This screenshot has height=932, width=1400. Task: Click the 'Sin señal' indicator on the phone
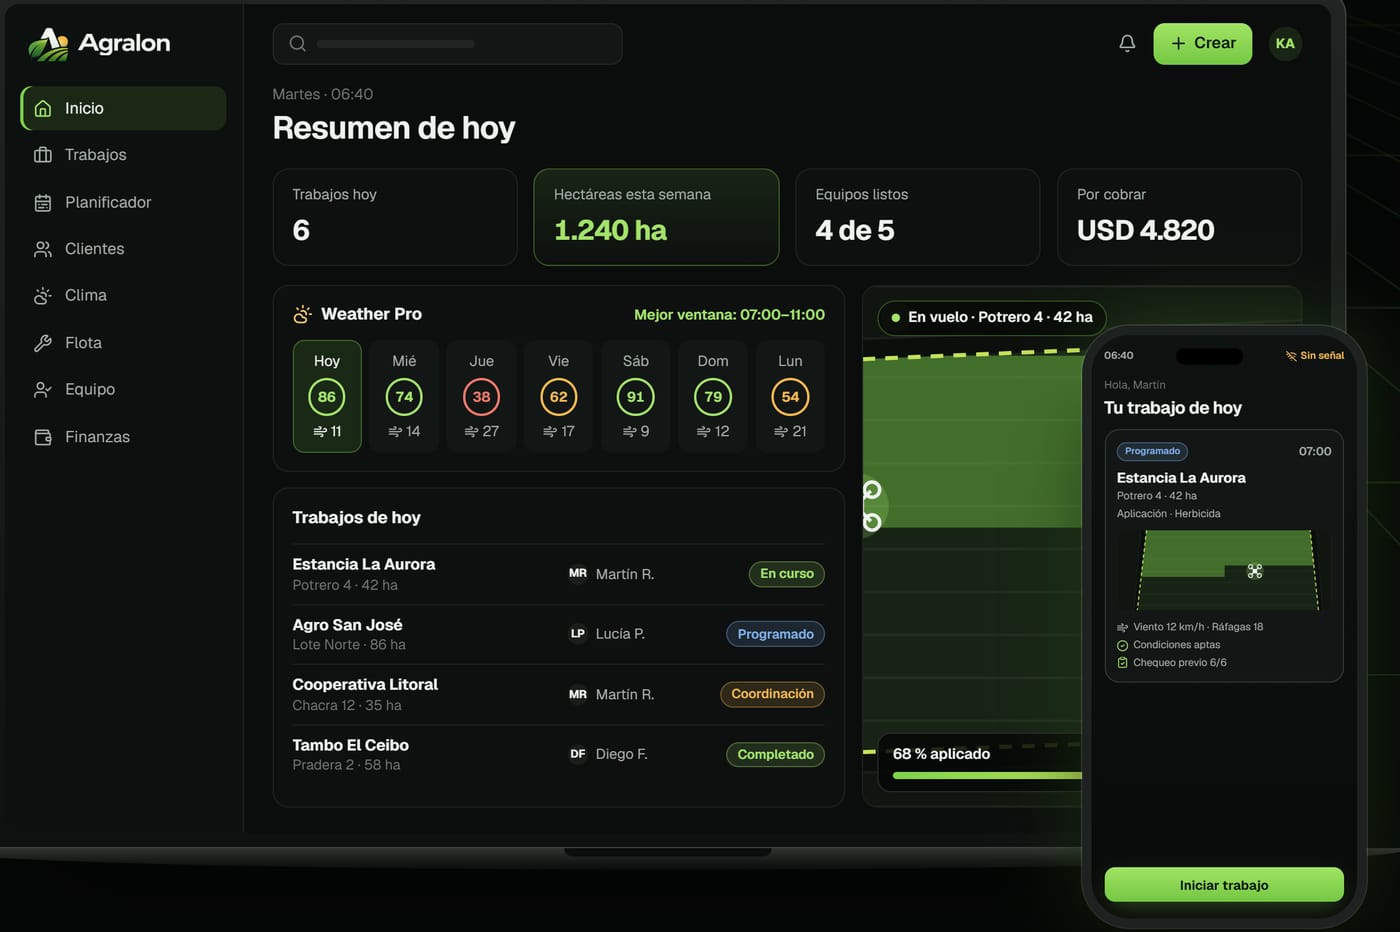tap(1314, 355)
